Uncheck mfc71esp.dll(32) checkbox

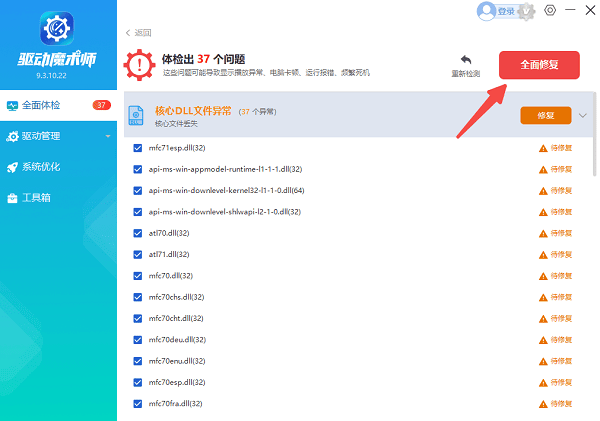point(138,148)
